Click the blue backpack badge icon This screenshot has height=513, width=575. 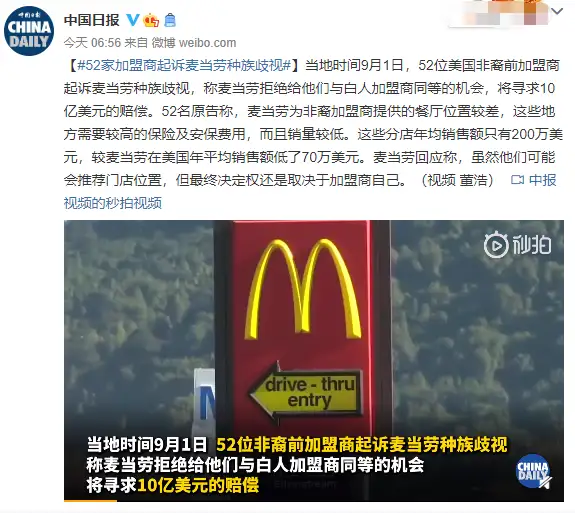(170, 20)
